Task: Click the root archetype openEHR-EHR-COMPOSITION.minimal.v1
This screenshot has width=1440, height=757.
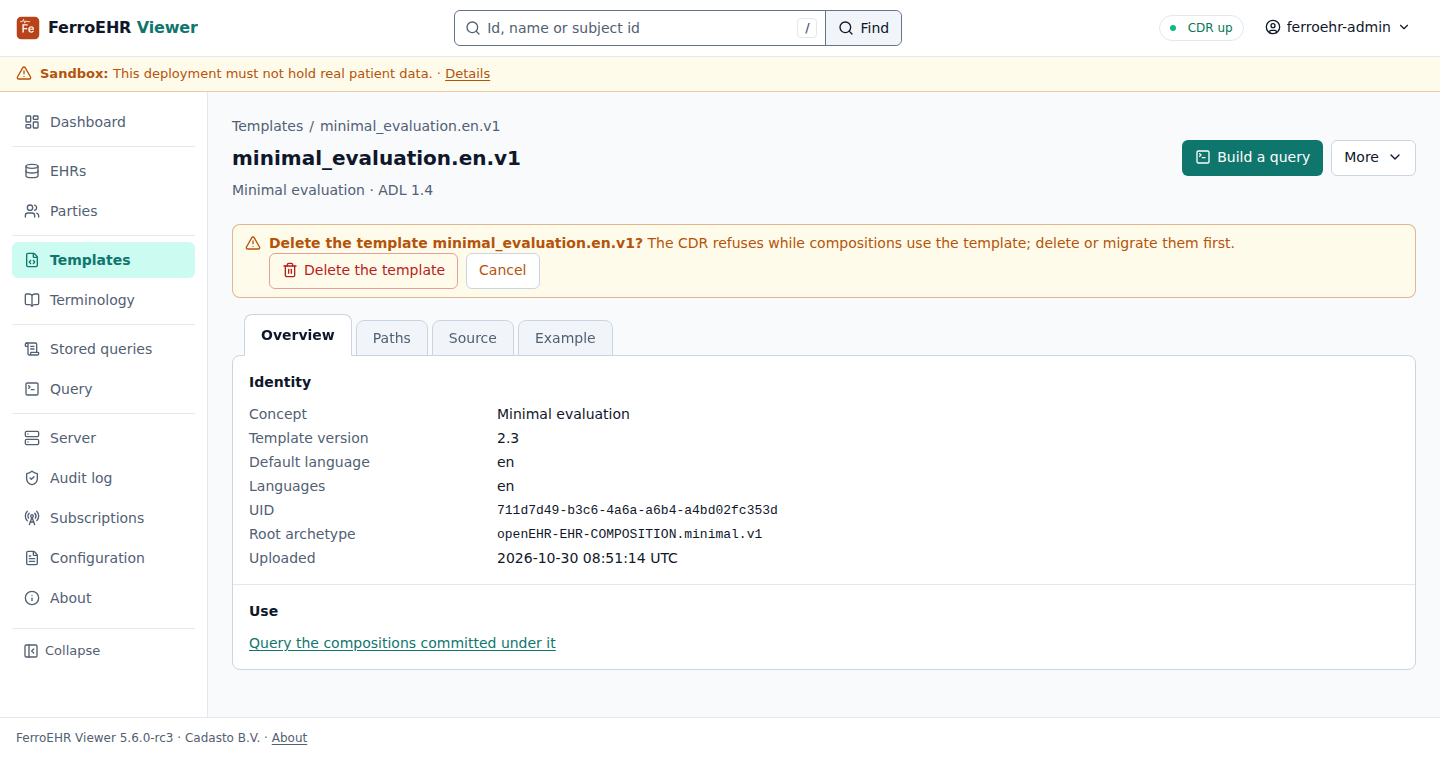Action: pyautogui.click(x=629, y=534)
